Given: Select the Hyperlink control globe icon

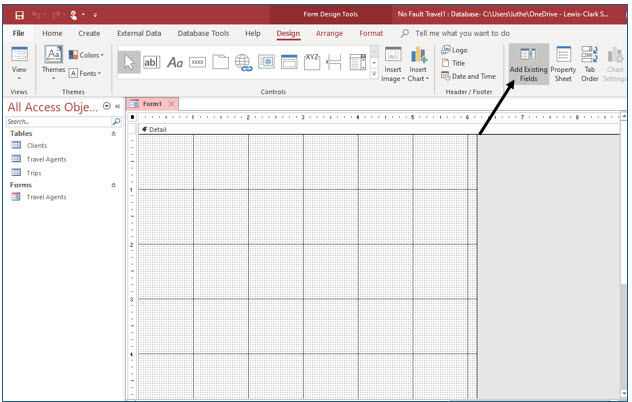Looking at the screenshot, I should click(x=243, y=63).
